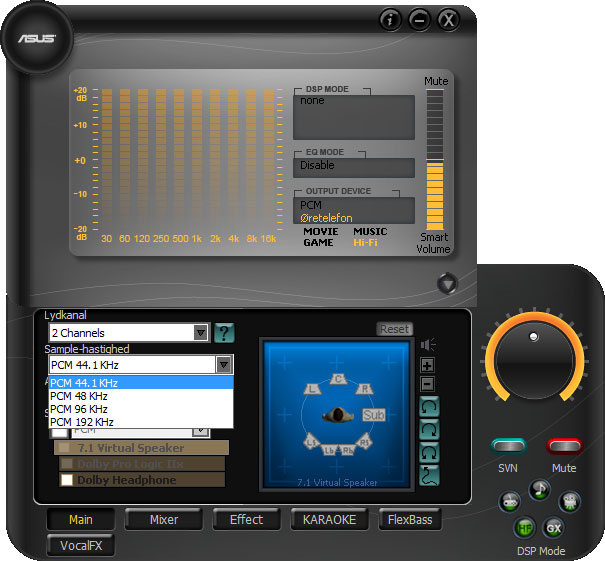Click the third rotate arrow icon
Screen dimensions: 605x561
(x=429, y=452)
